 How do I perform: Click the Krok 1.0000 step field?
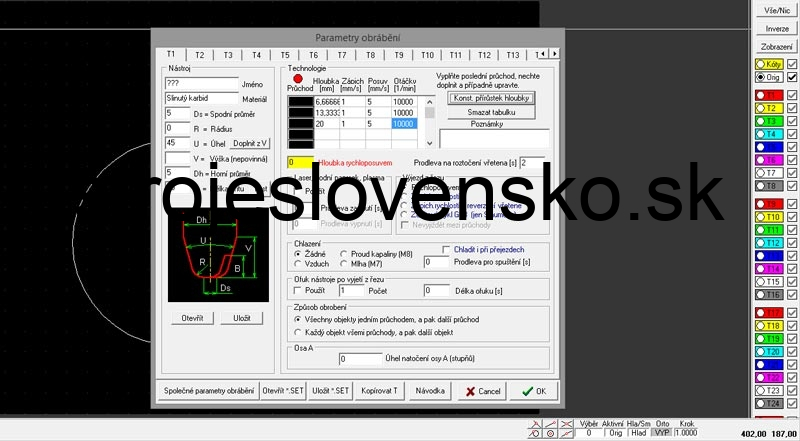[x=687, y=433]
